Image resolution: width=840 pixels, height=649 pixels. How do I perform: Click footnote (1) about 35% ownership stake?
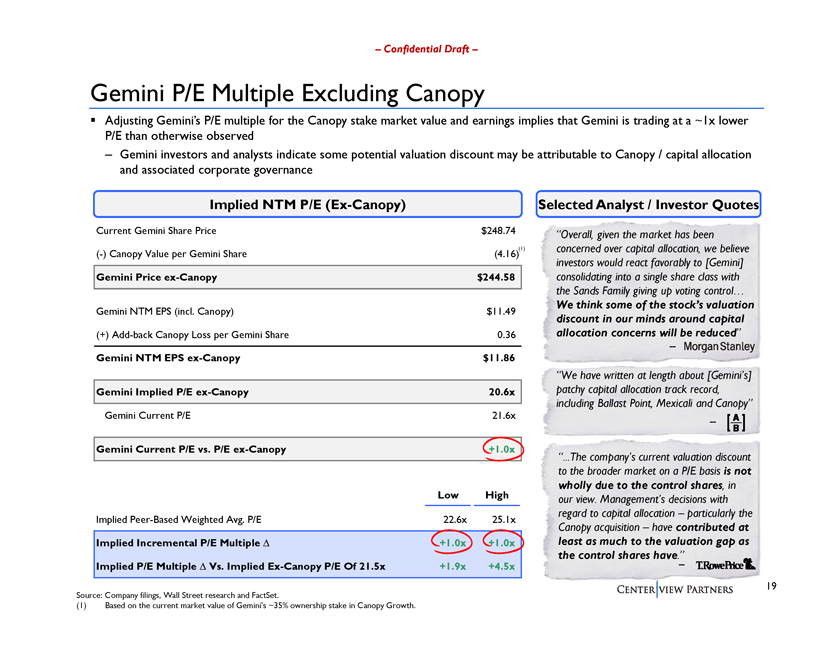point(246,606)
